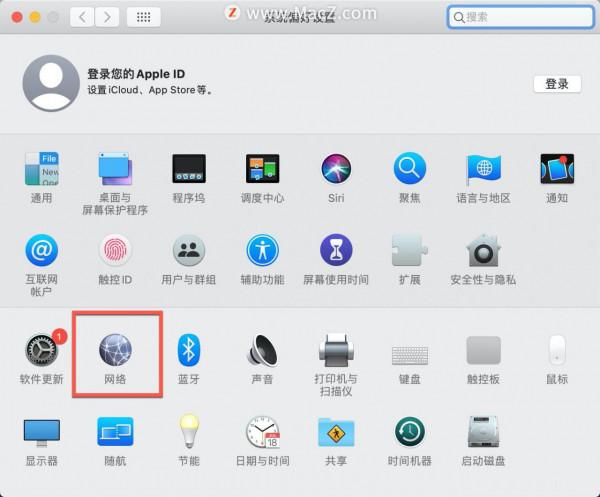
Task: Open the 共享 Sharing preferences
Action: tap(336, 432)
